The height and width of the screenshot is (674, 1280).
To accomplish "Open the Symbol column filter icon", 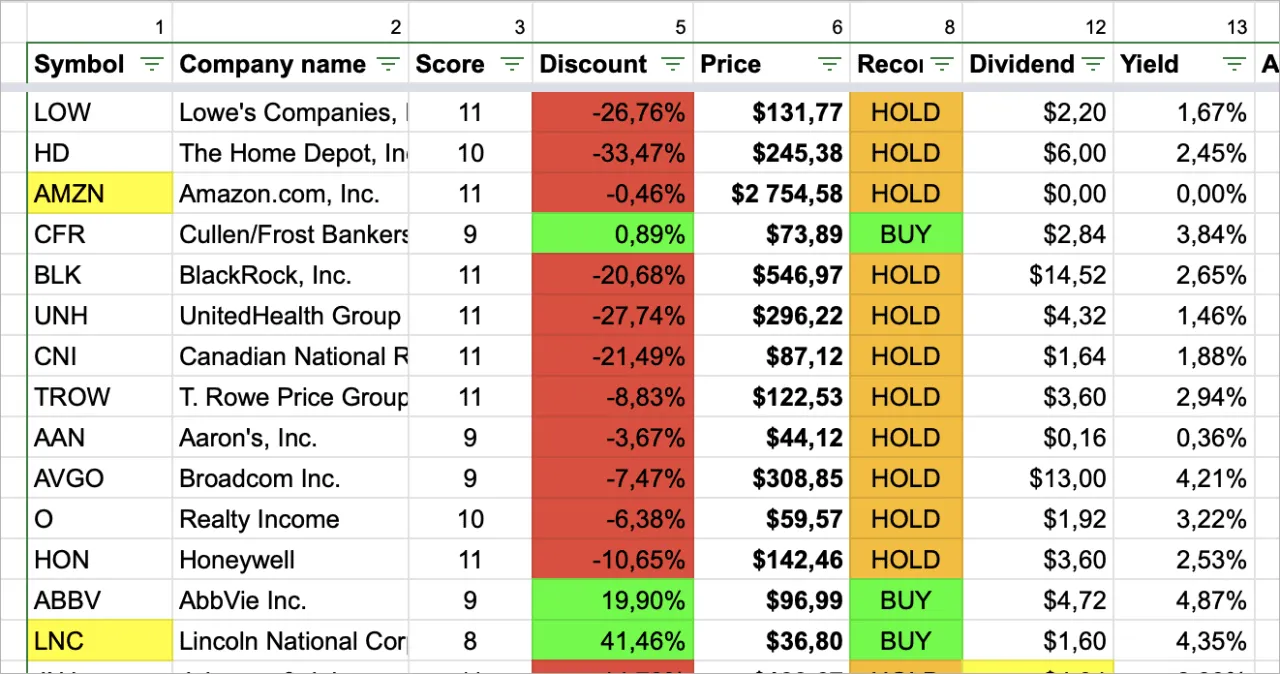I will [151, 65].
